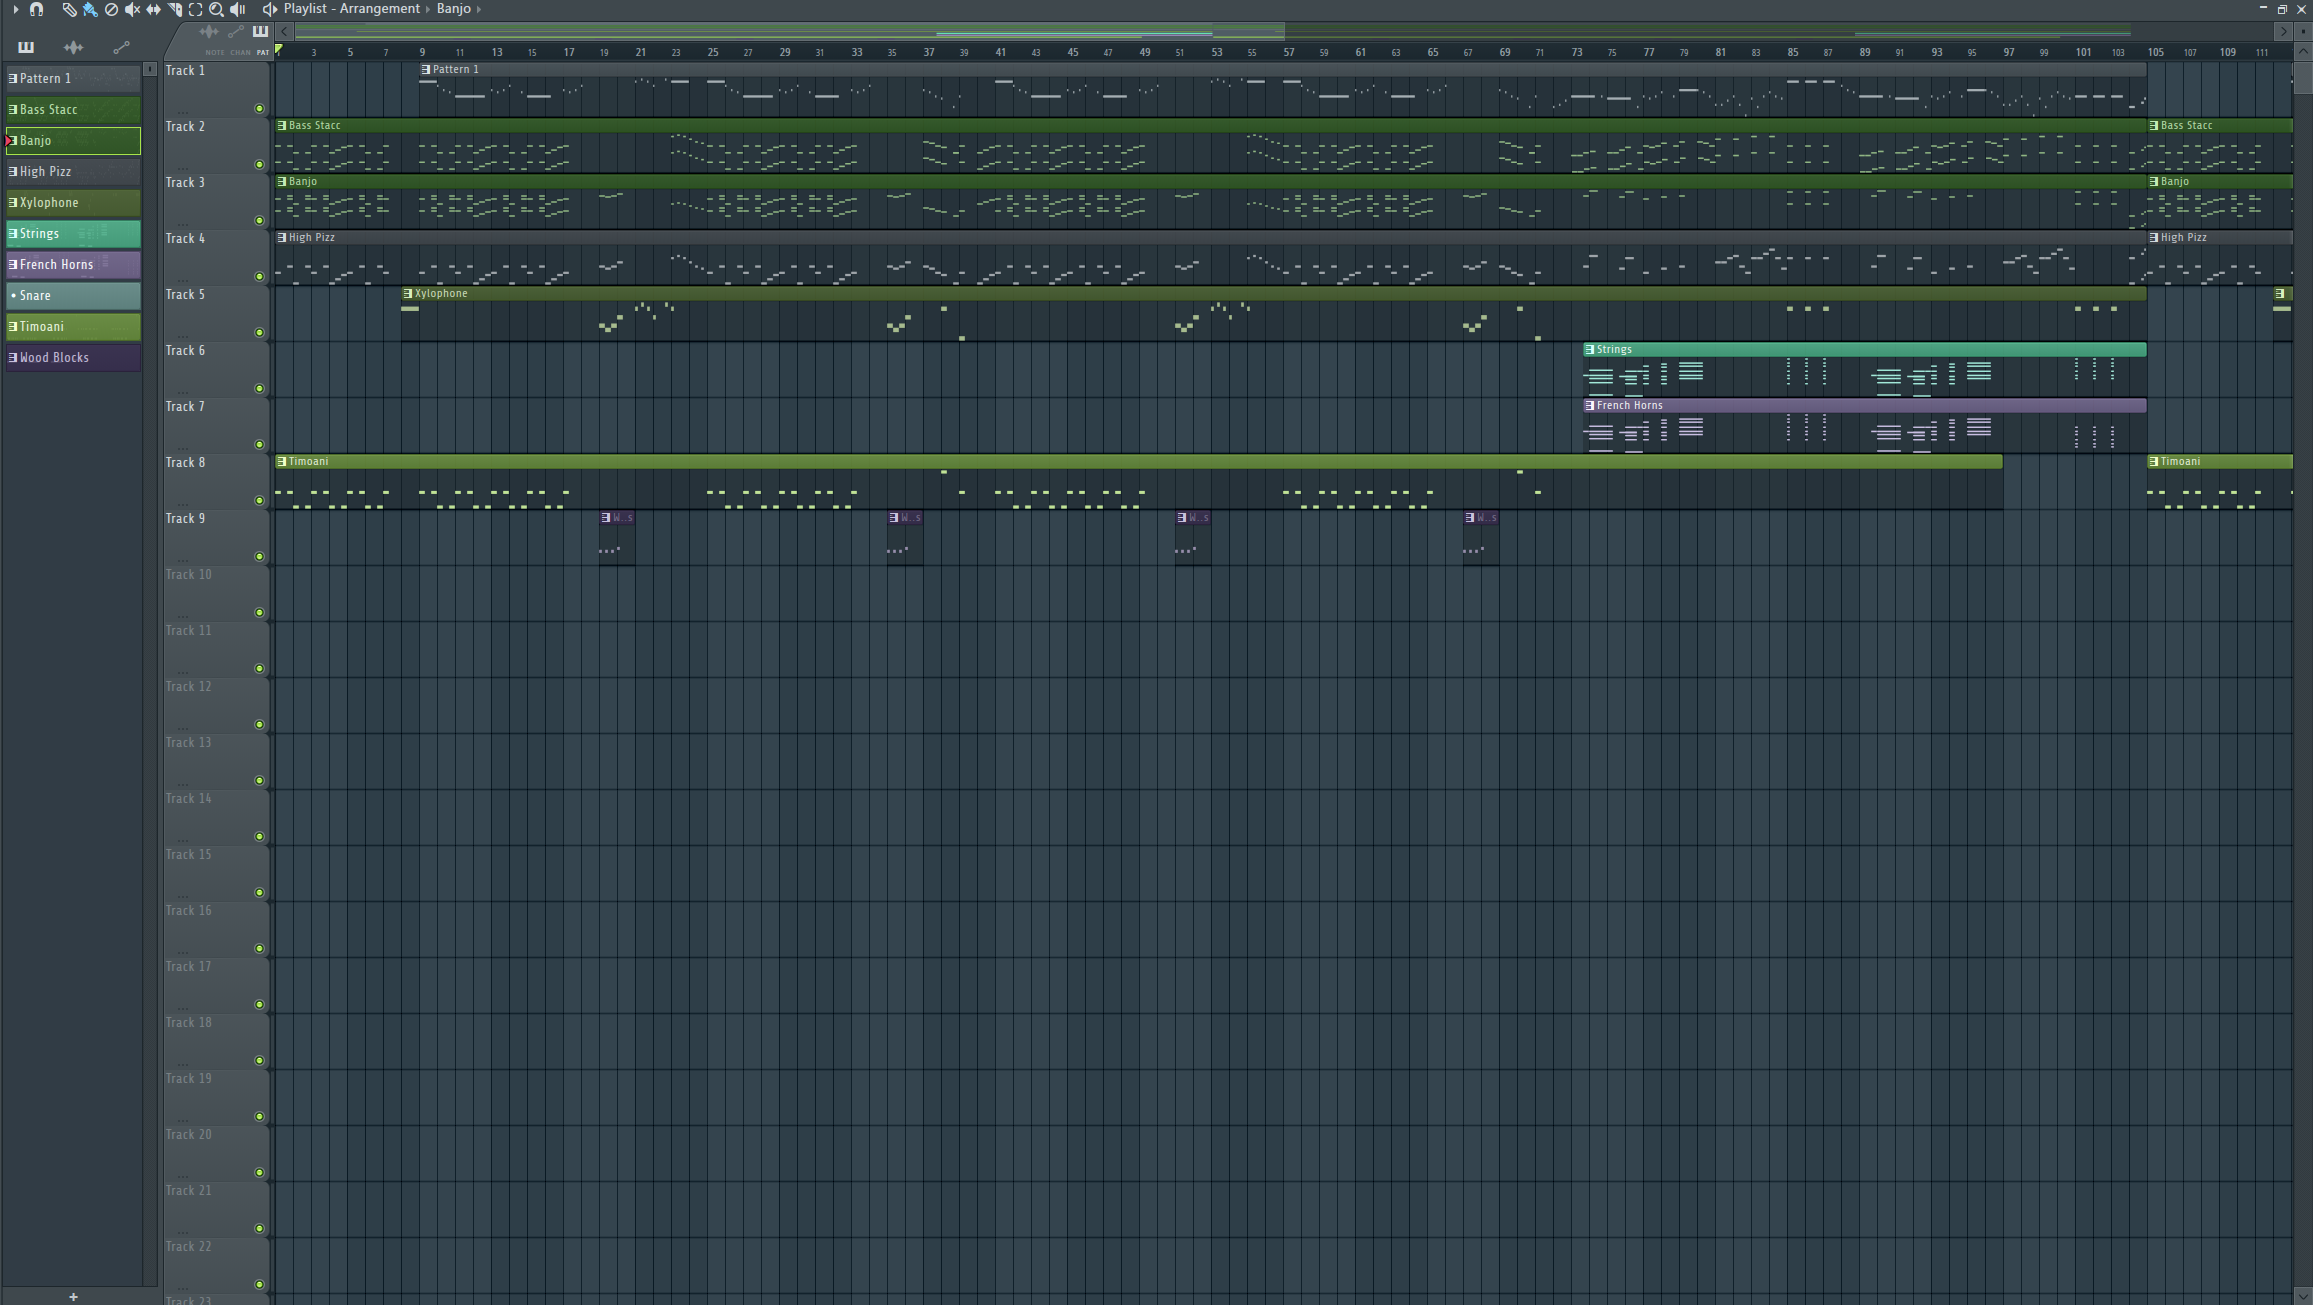Toggle the snap magnet icon
The height and width of the screenshot is (1305, 2313).
(x=37, y=9)
